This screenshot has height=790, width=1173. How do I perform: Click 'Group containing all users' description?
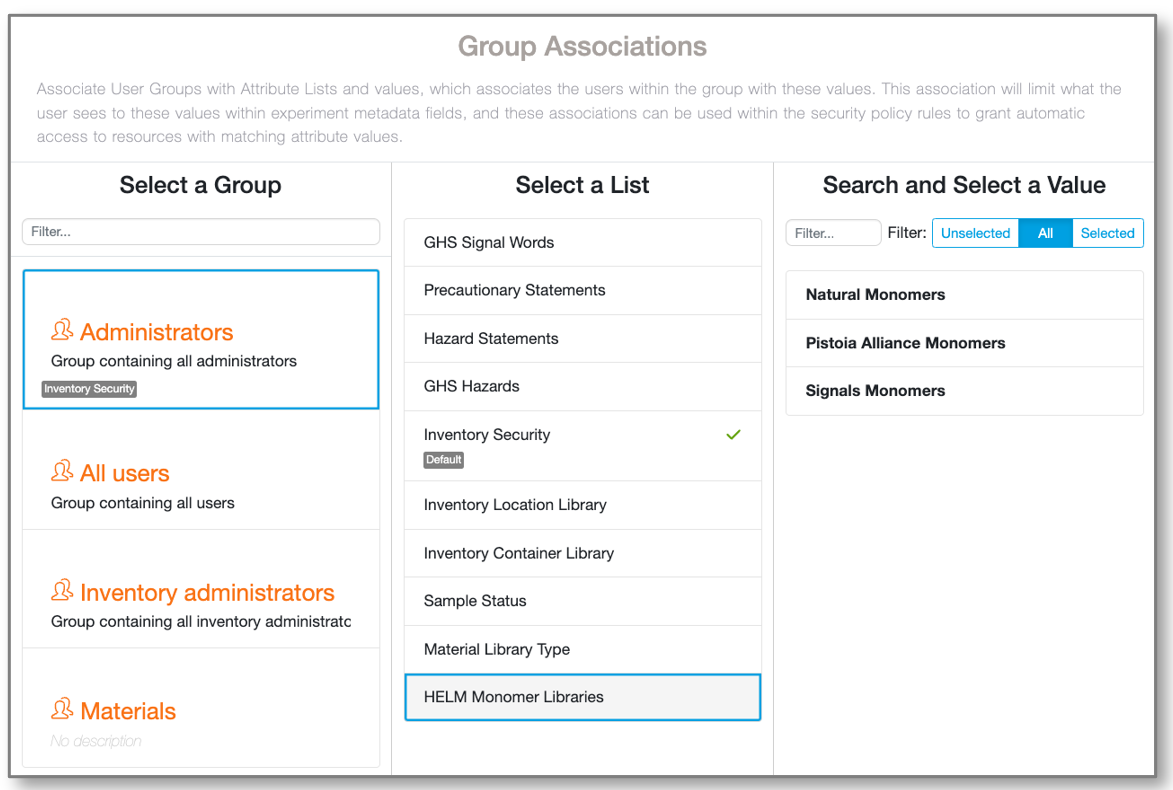(143, 503)
